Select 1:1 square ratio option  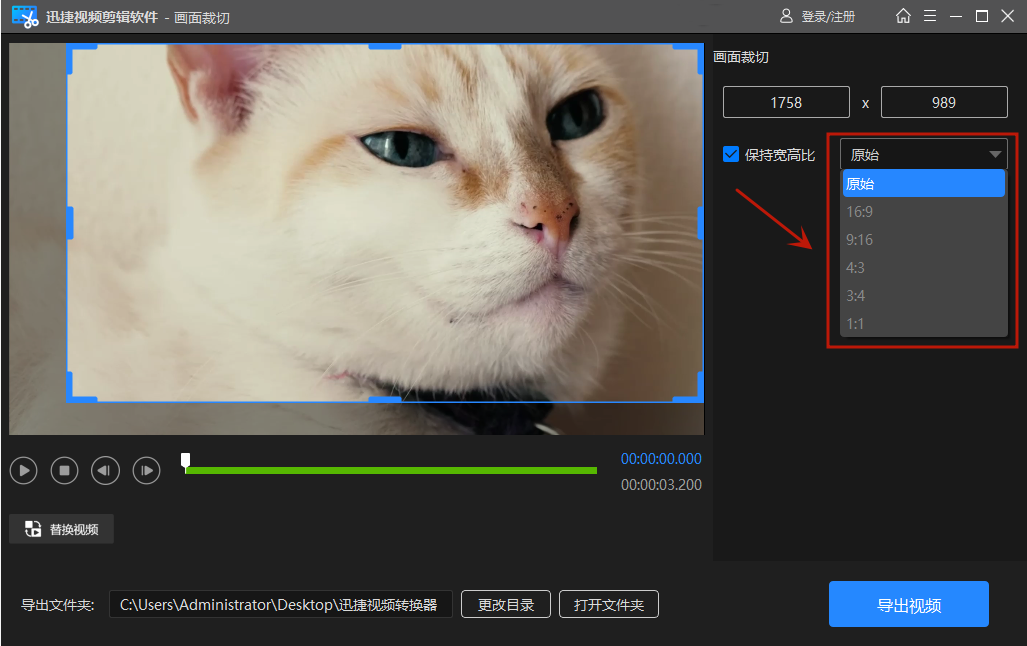pyautogui.click(x=855, y=324)
